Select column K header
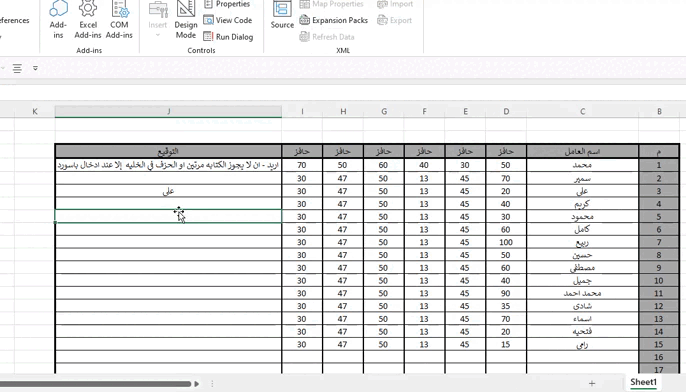Image resolution: width=686 pixels, height=392 pixels. (x=35, y=112)
